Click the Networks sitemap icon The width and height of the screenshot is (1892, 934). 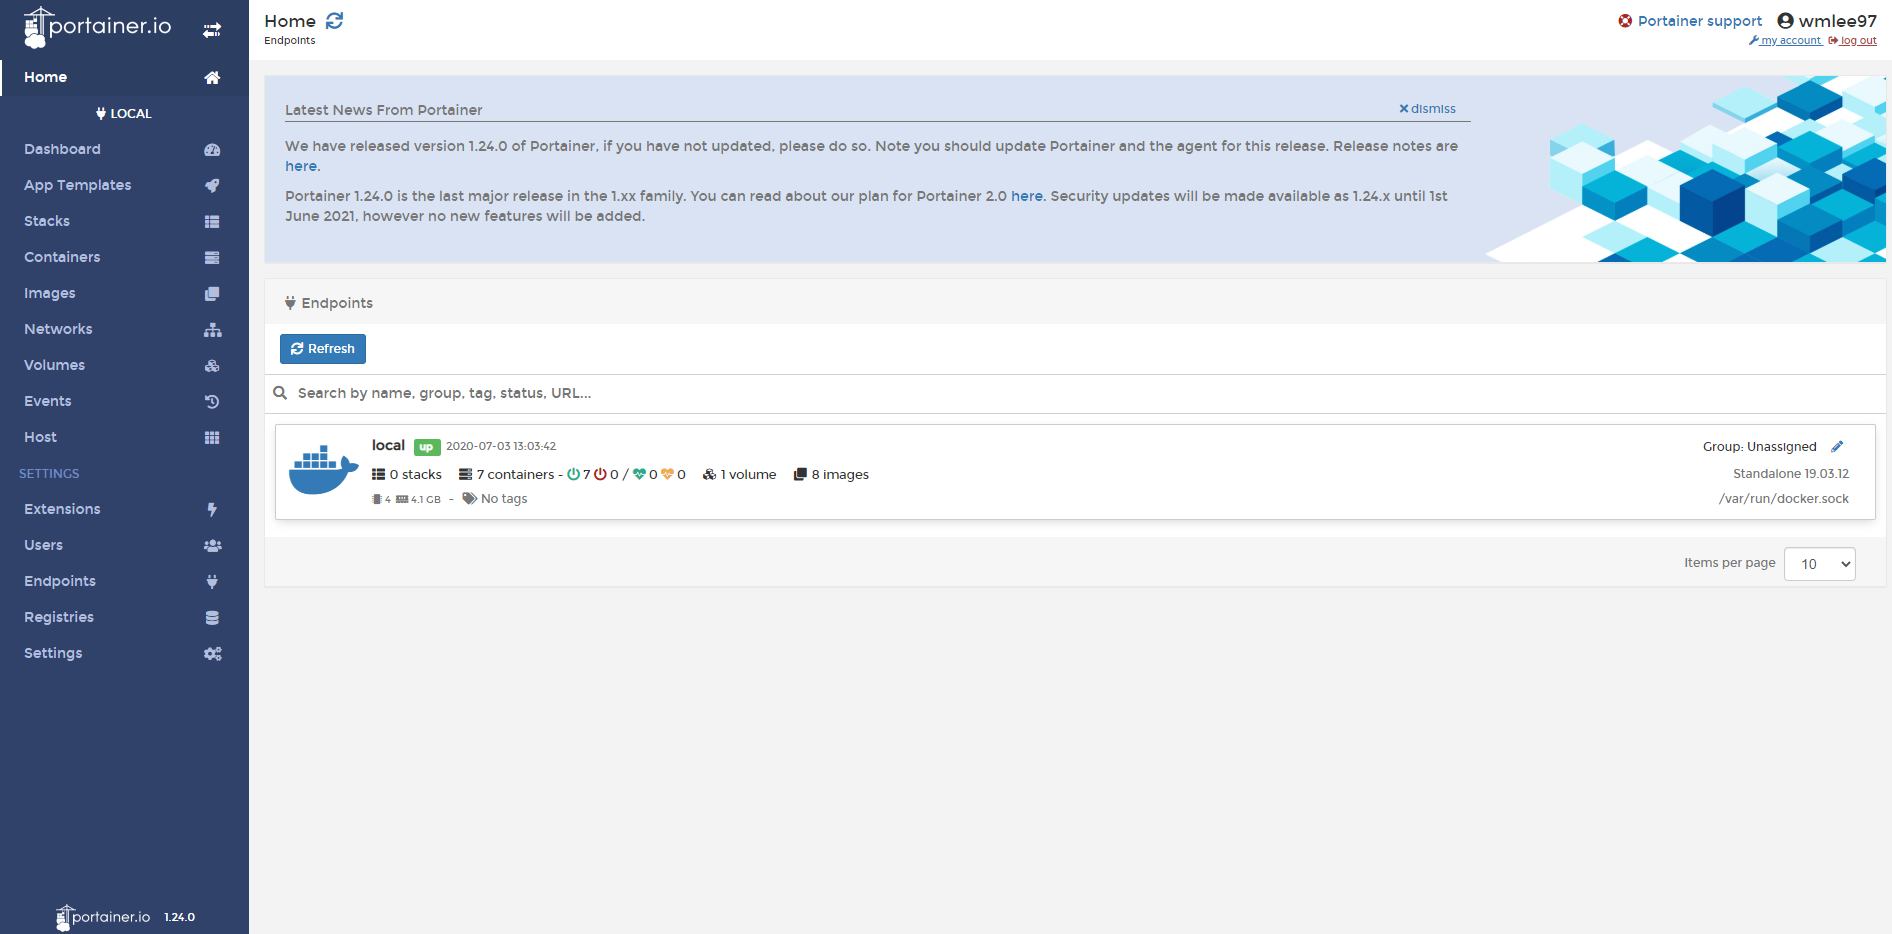tap(212, 329)
